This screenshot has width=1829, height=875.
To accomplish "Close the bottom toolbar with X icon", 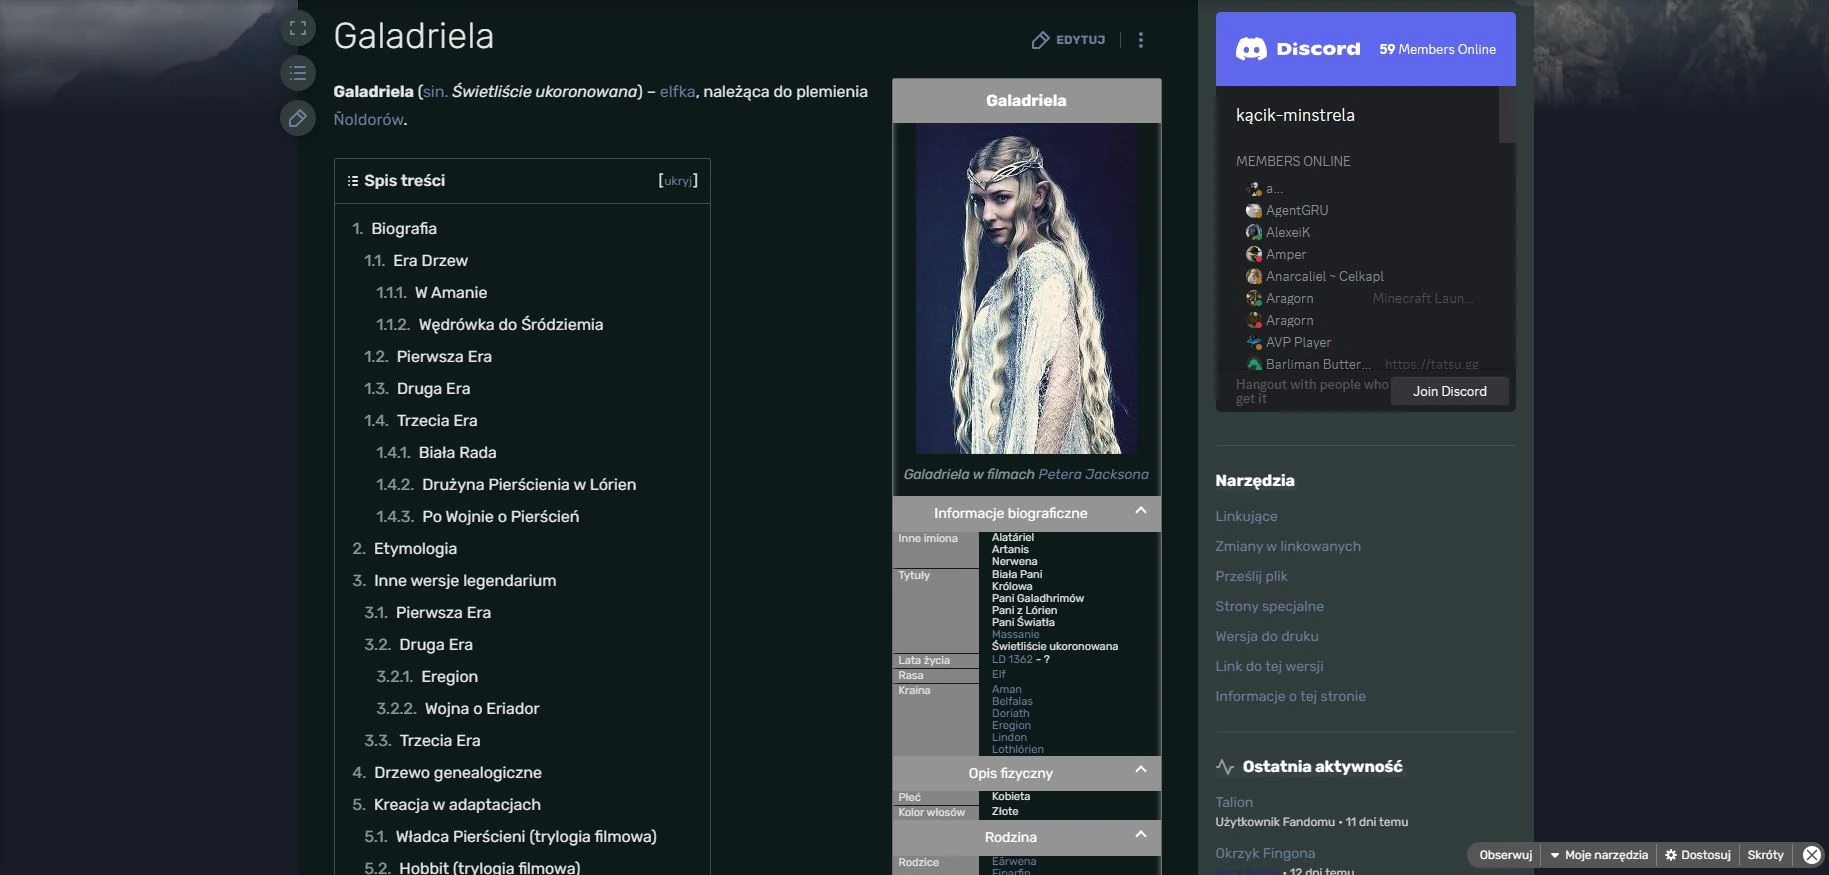I will 1812,855.
